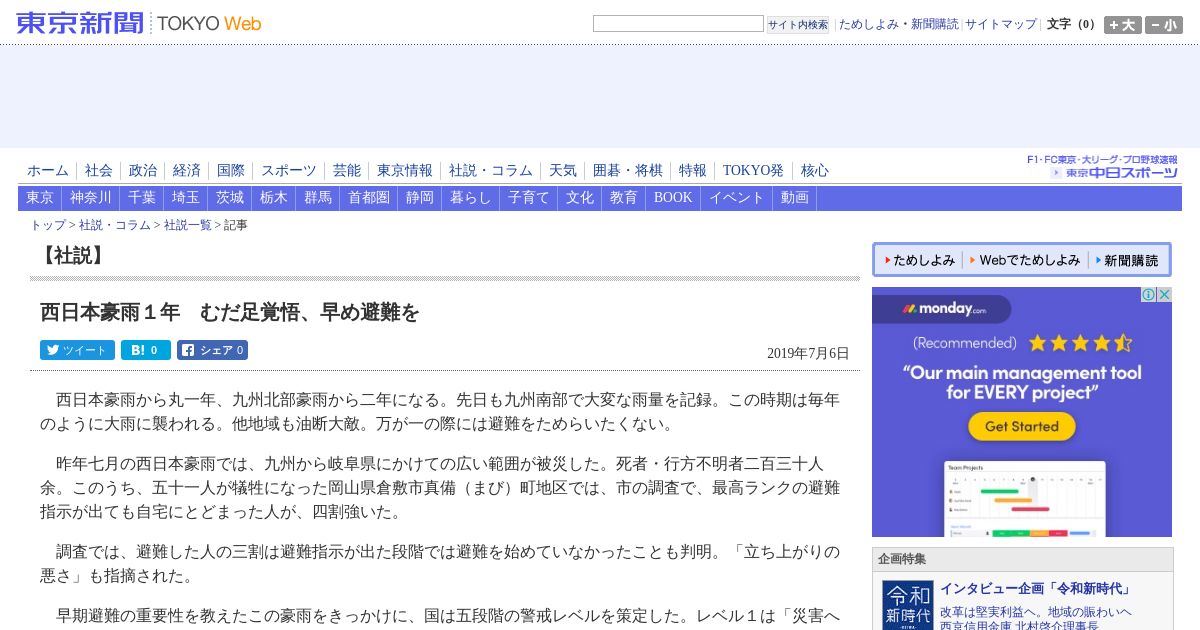Click the トップ breadcrumb link
Screen dimensions: 1200x630
[48, 225]
